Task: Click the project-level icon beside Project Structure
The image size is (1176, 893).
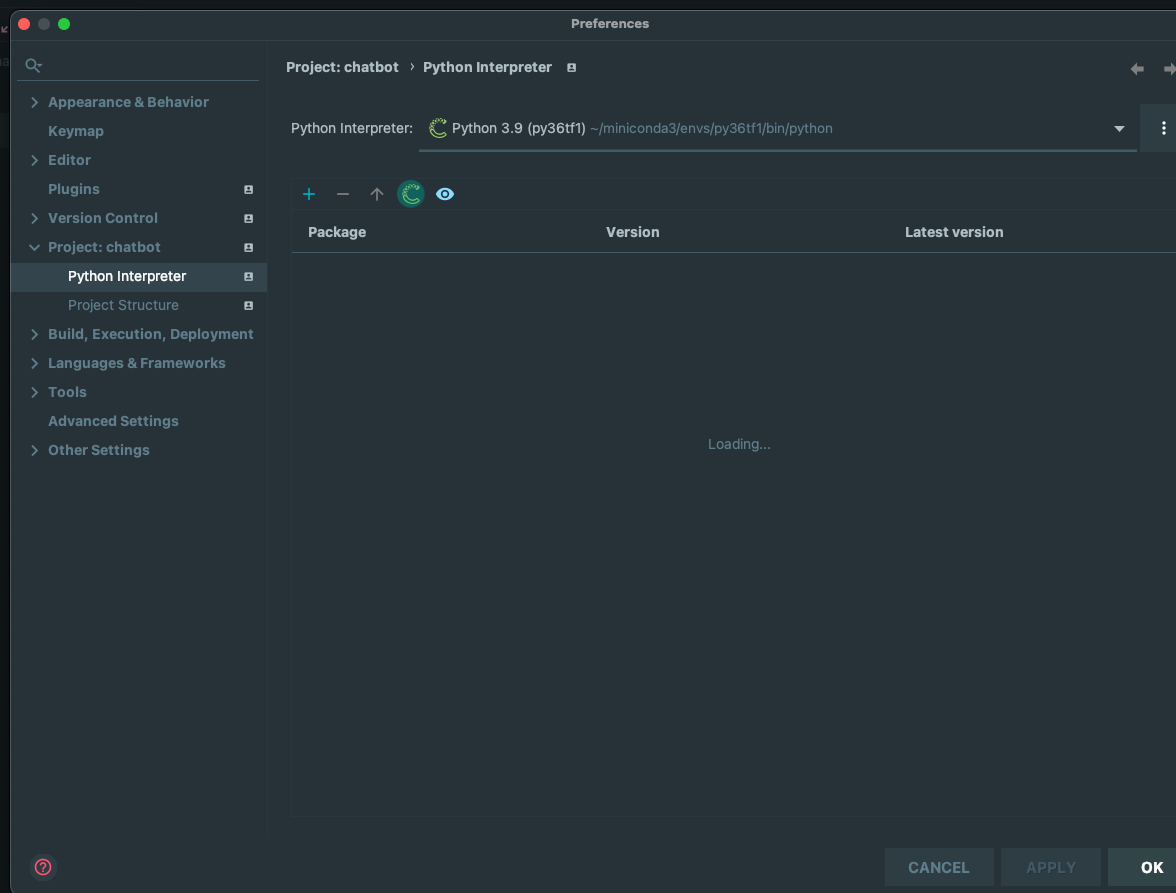Action: click(x=248, y=306)
